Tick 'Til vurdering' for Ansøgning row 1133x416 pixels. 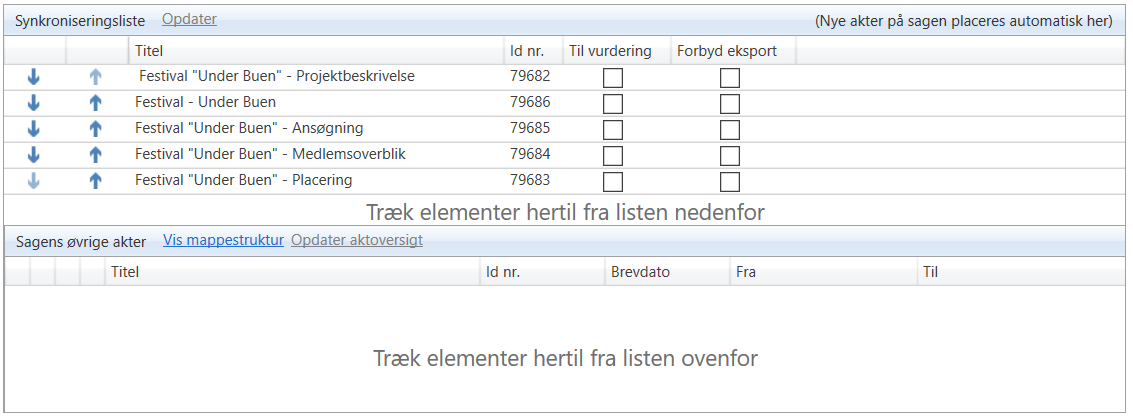(x=613, y=130)
